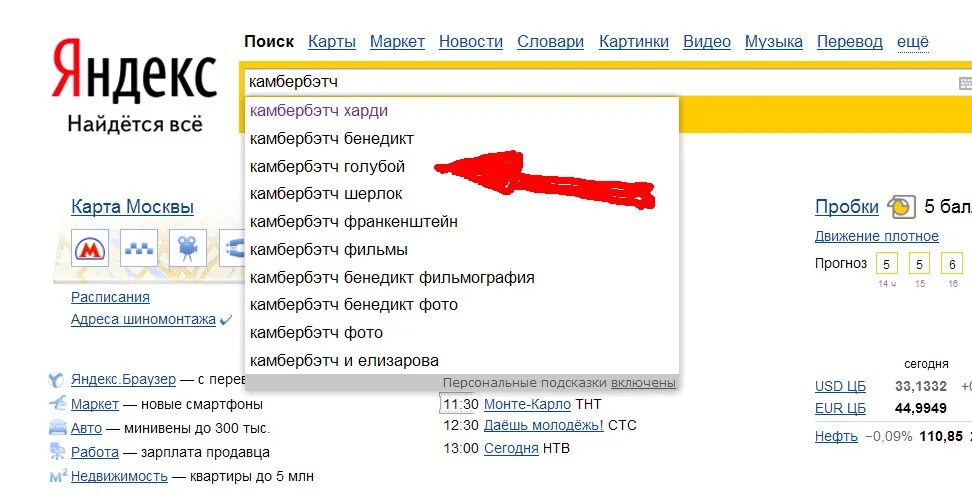Click the taxi icon under Карта Москвы

pyautogui.click(x=139, y=248)
